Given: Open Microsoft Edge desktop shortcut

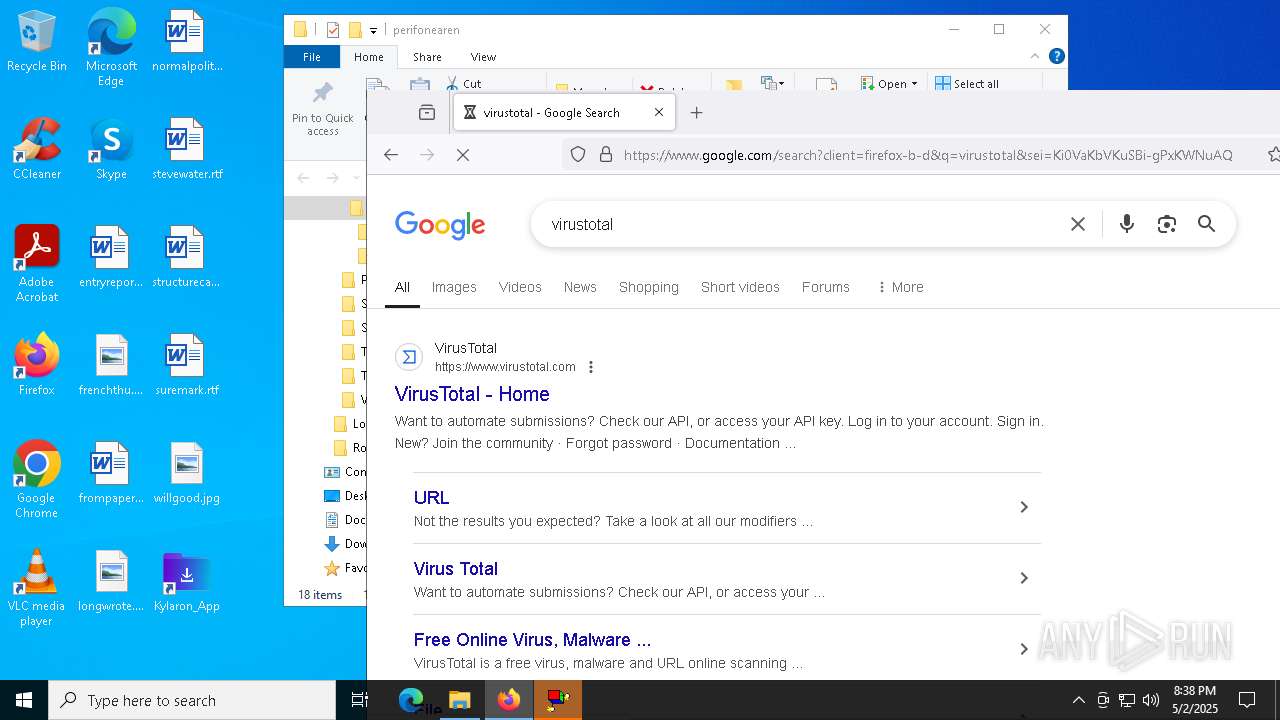Looking at the screenshot, I should (111, 47).
